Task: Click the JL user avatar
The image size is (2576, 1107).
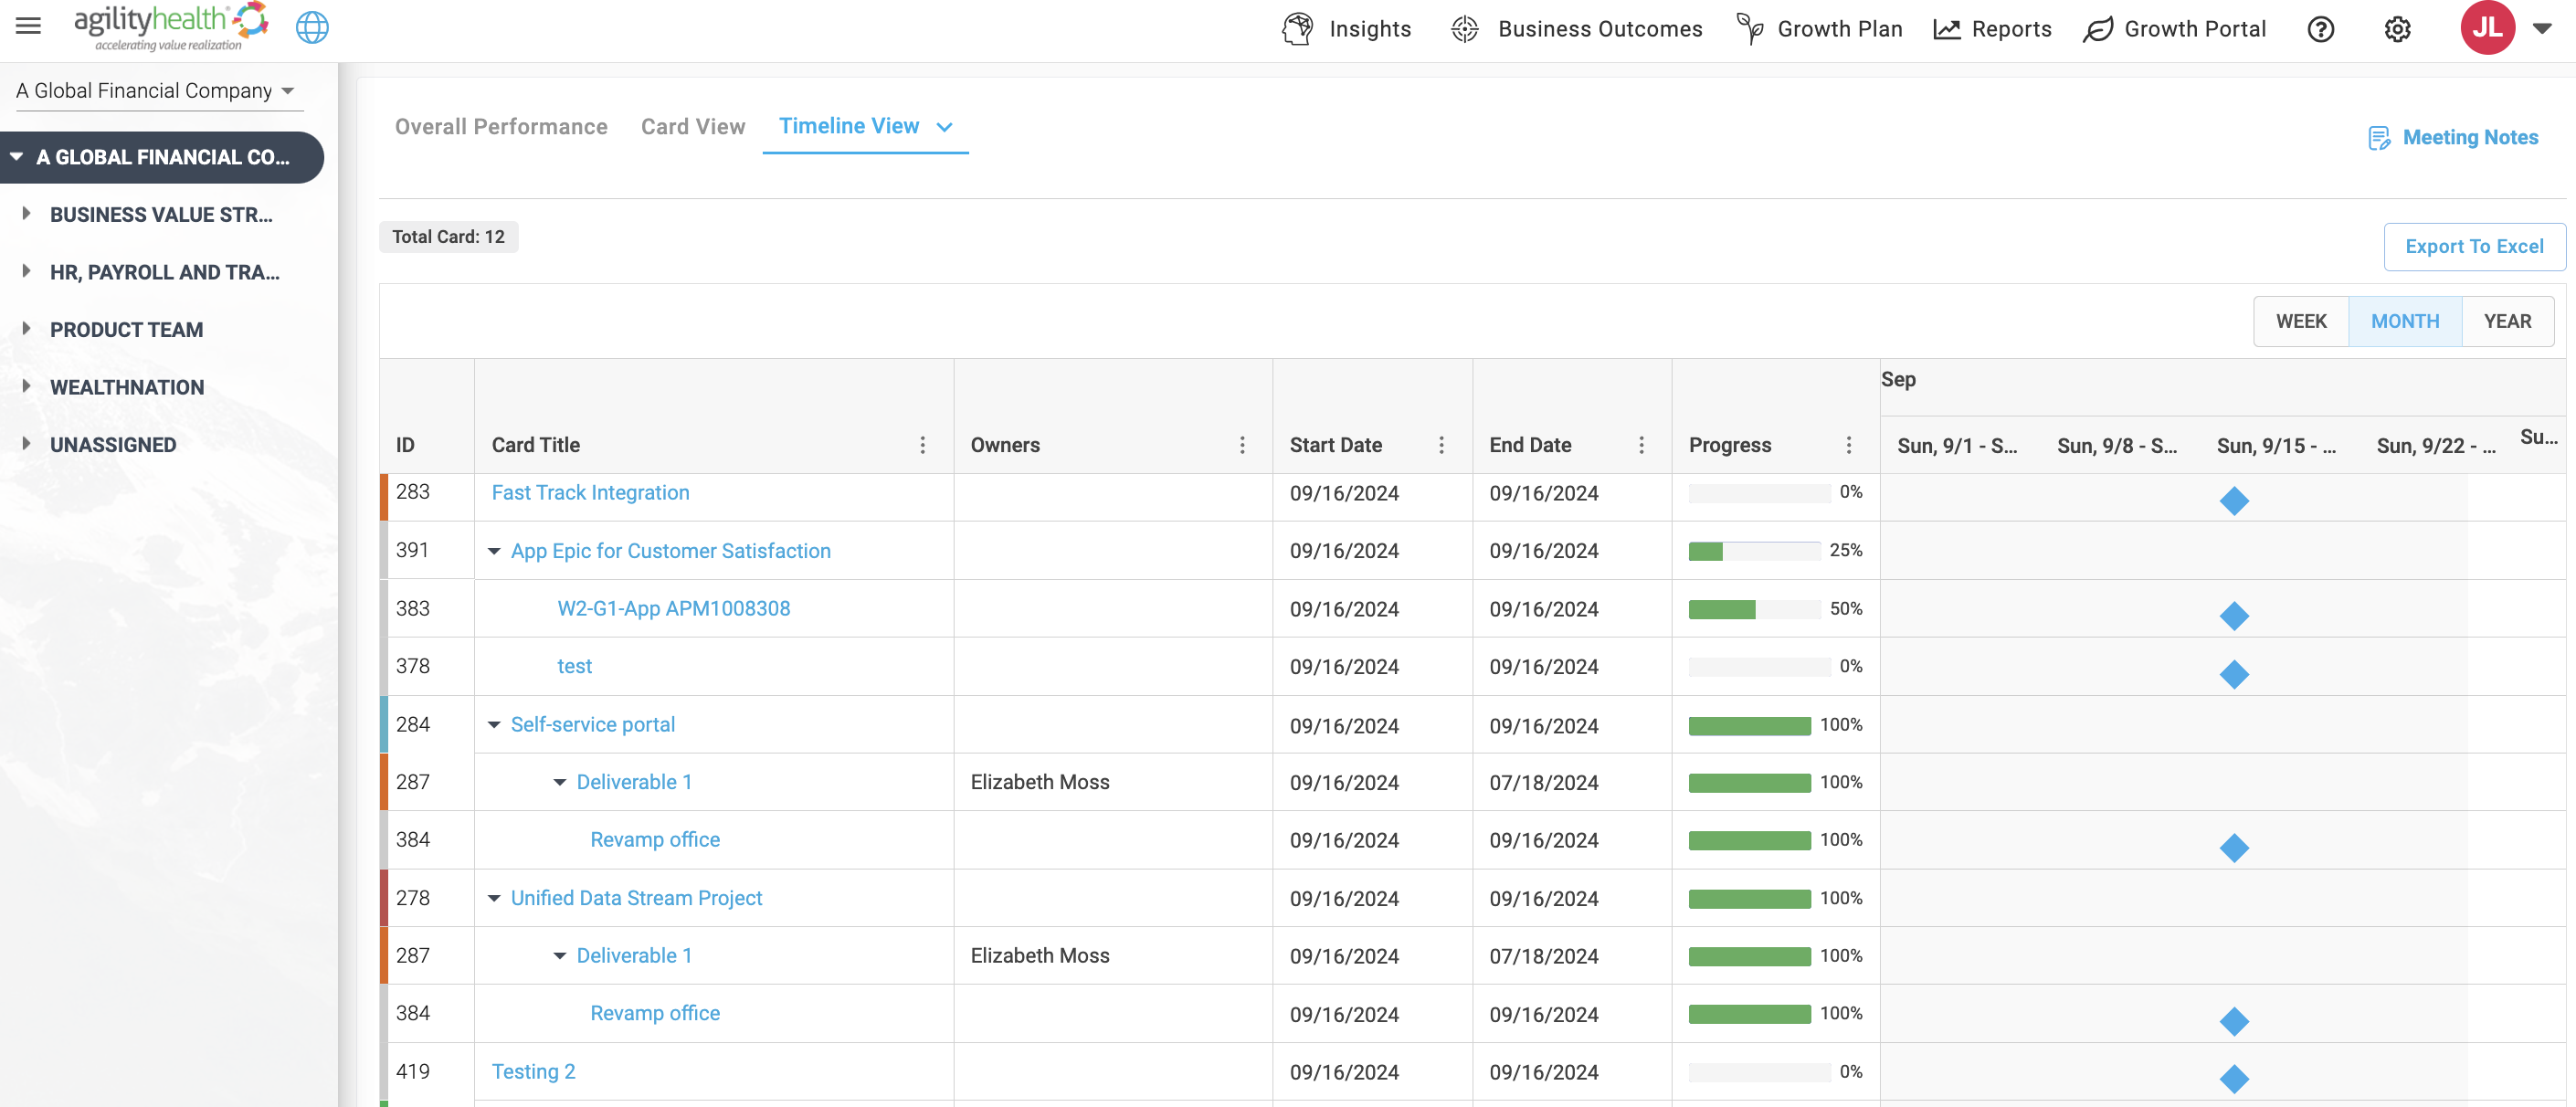Action: point(2487,27)
